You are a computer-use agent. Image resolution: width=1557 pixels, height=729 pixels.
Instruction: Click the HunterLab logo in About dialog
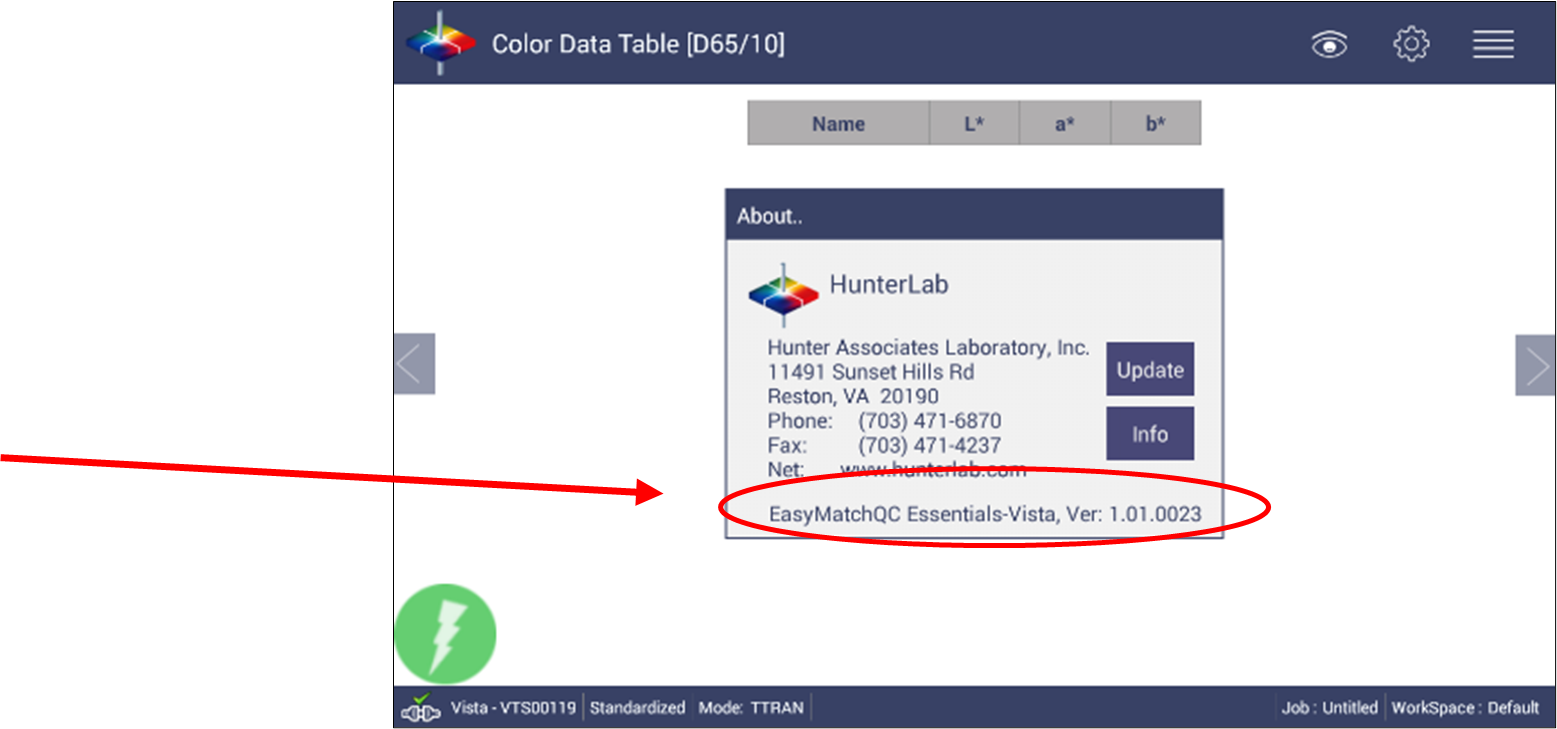783,294
